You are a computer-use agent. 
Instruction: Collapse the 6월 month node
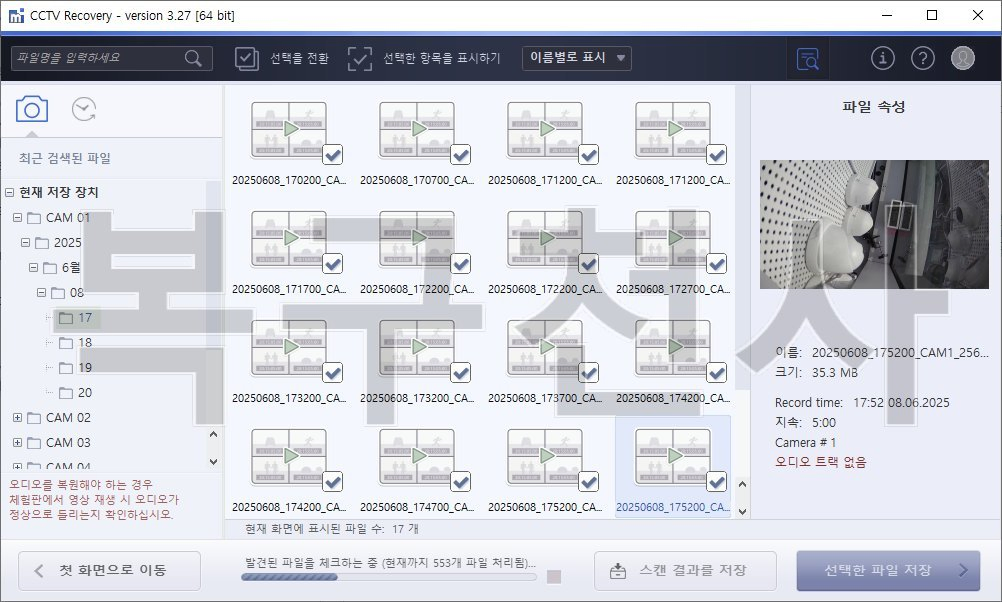coord(33,268)
